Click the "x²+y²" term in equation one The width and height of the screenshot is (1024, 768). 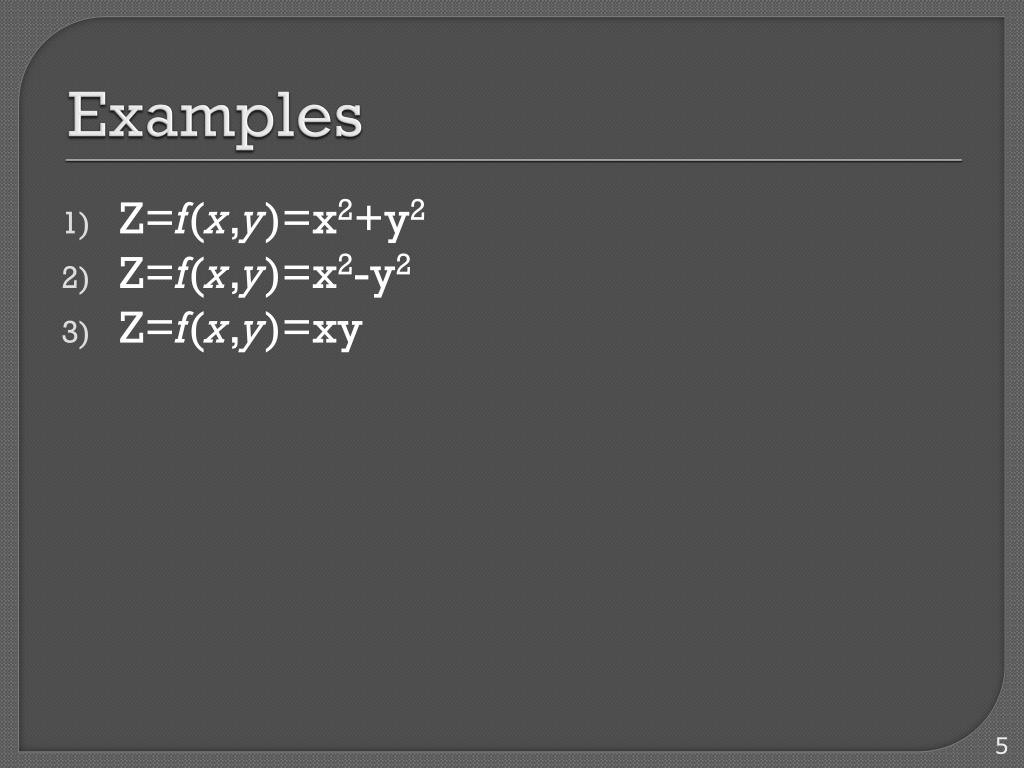tap(368, 219)
